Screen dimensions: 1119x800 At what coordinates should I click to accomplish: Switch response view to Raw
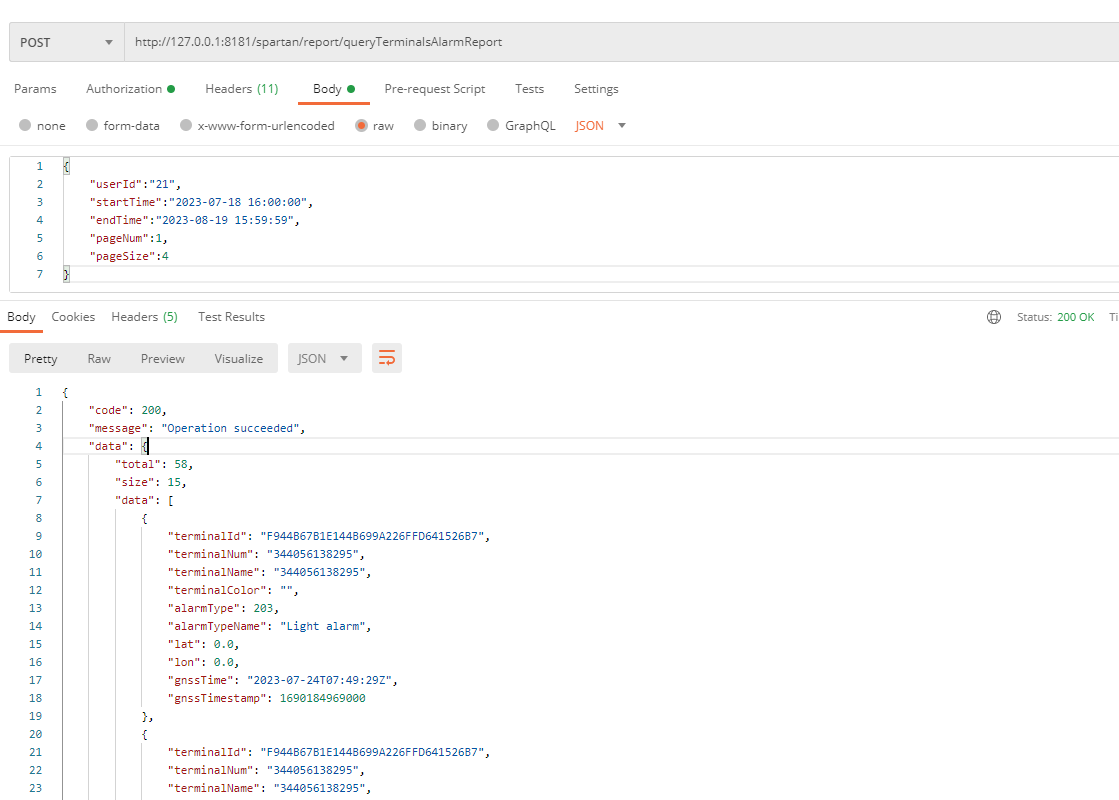[x=99, y=358]
